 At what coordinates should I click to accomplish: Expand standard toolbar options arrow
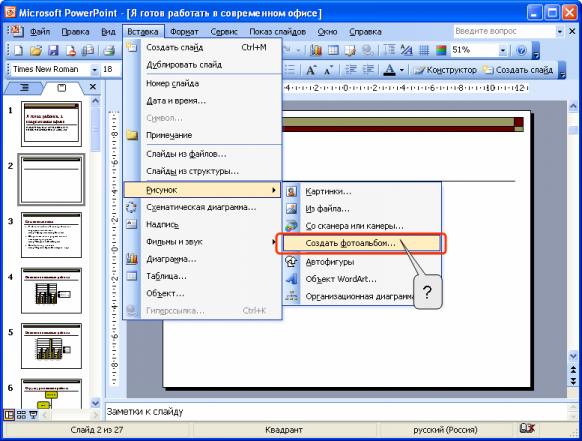535,50
